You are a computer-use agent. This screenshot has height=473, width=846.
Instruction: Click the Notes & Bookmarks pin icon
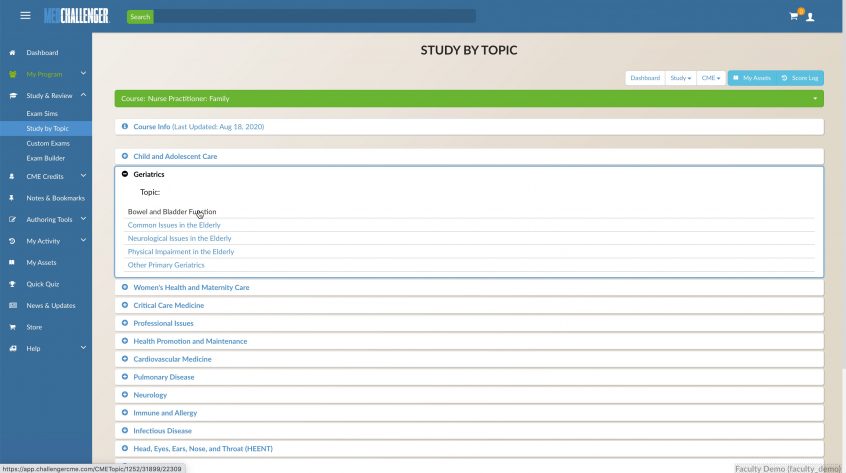pos(12,198)
